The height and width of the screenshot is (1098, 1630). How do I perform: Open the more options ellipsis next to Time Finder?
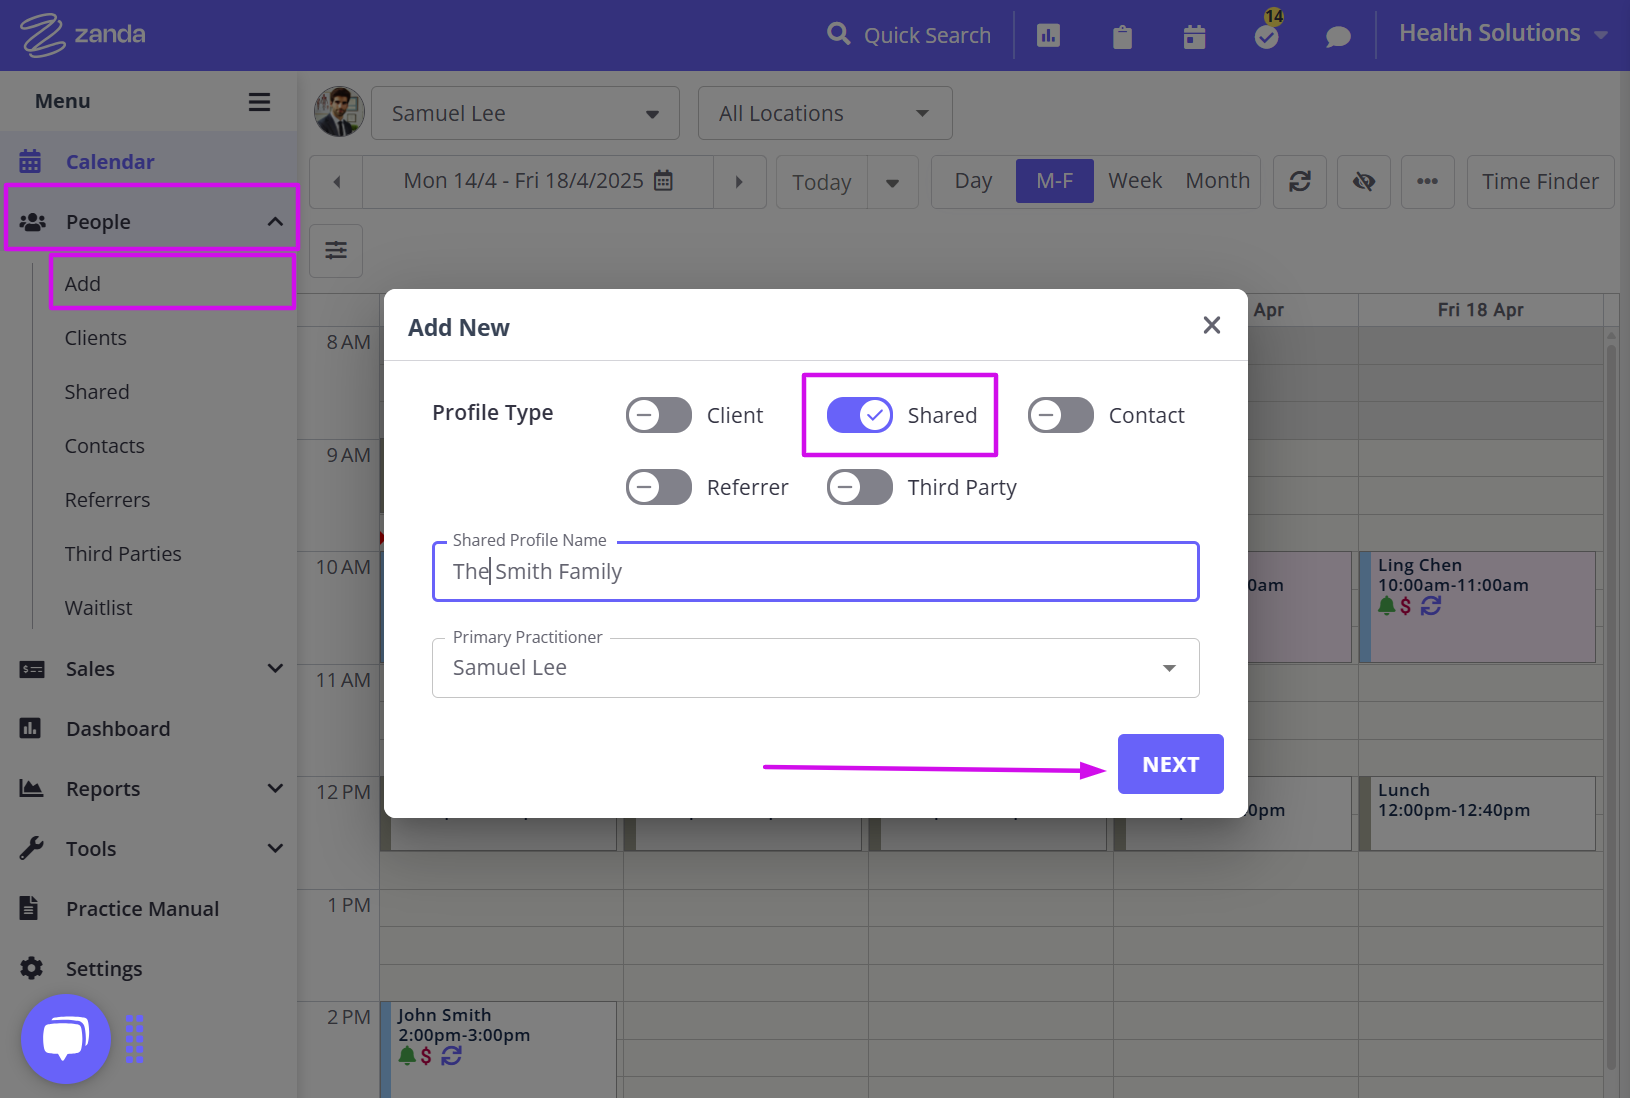coord(1427,181)
